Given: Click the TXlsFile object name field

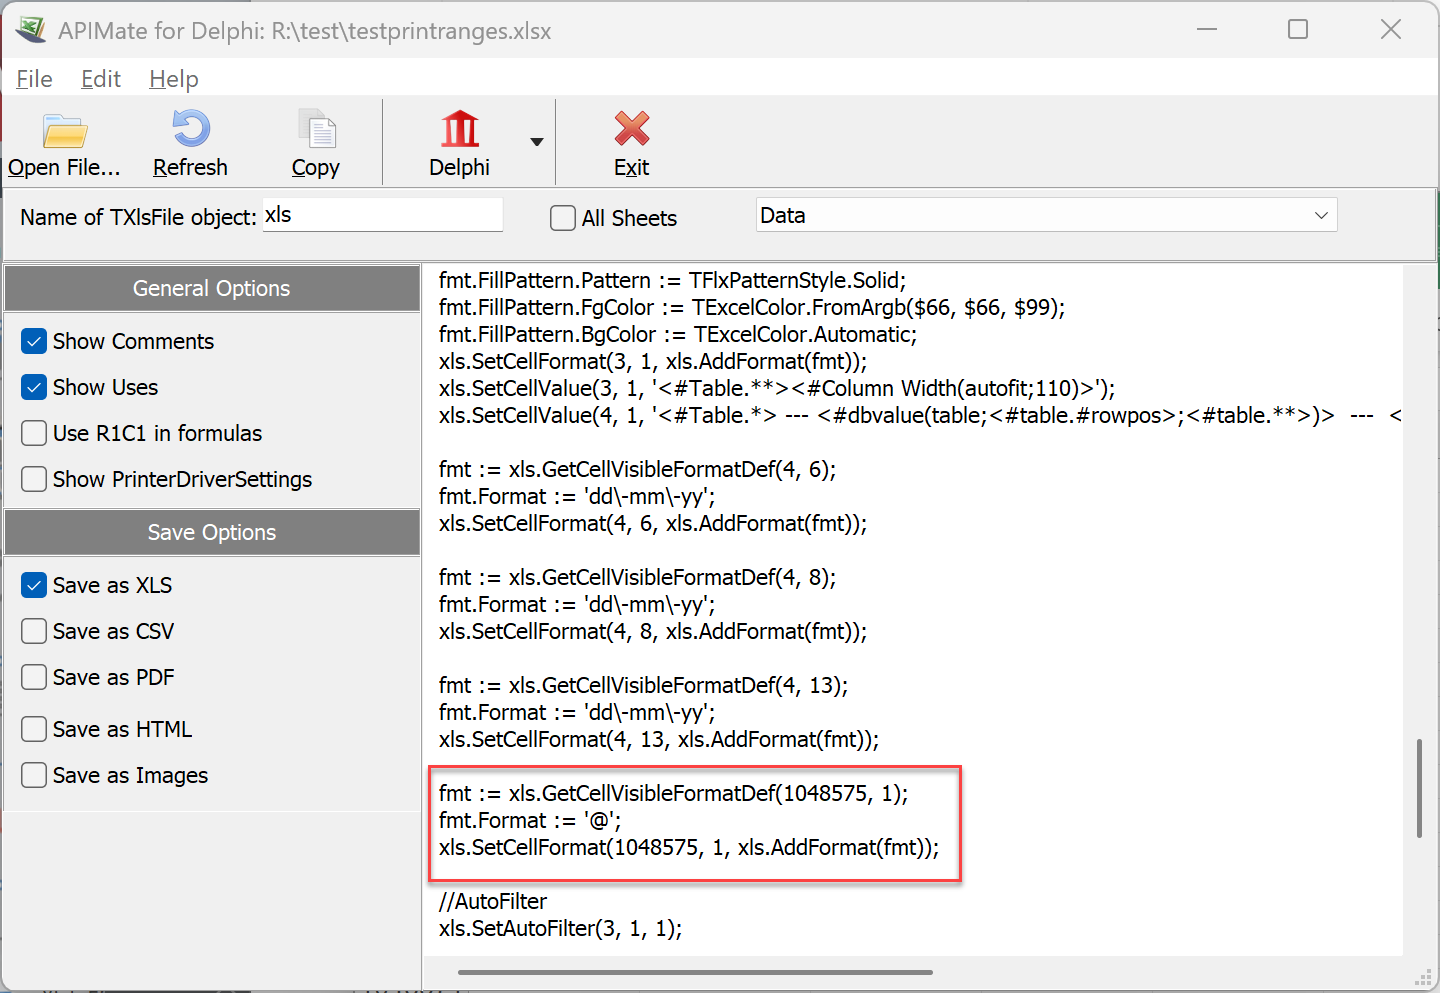Looking at the screenshot, I should (382, 216).
